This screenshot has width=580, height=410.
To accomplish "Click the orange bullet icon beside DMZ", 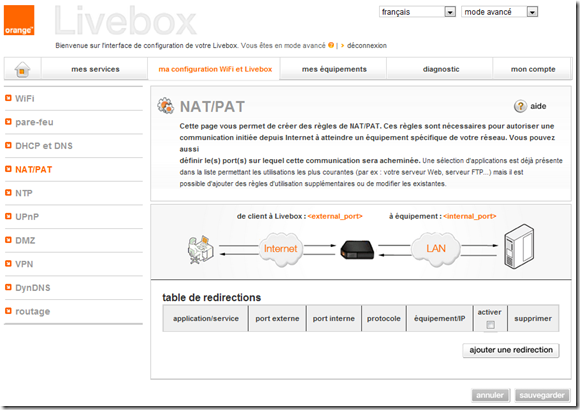I will (8, 240).
